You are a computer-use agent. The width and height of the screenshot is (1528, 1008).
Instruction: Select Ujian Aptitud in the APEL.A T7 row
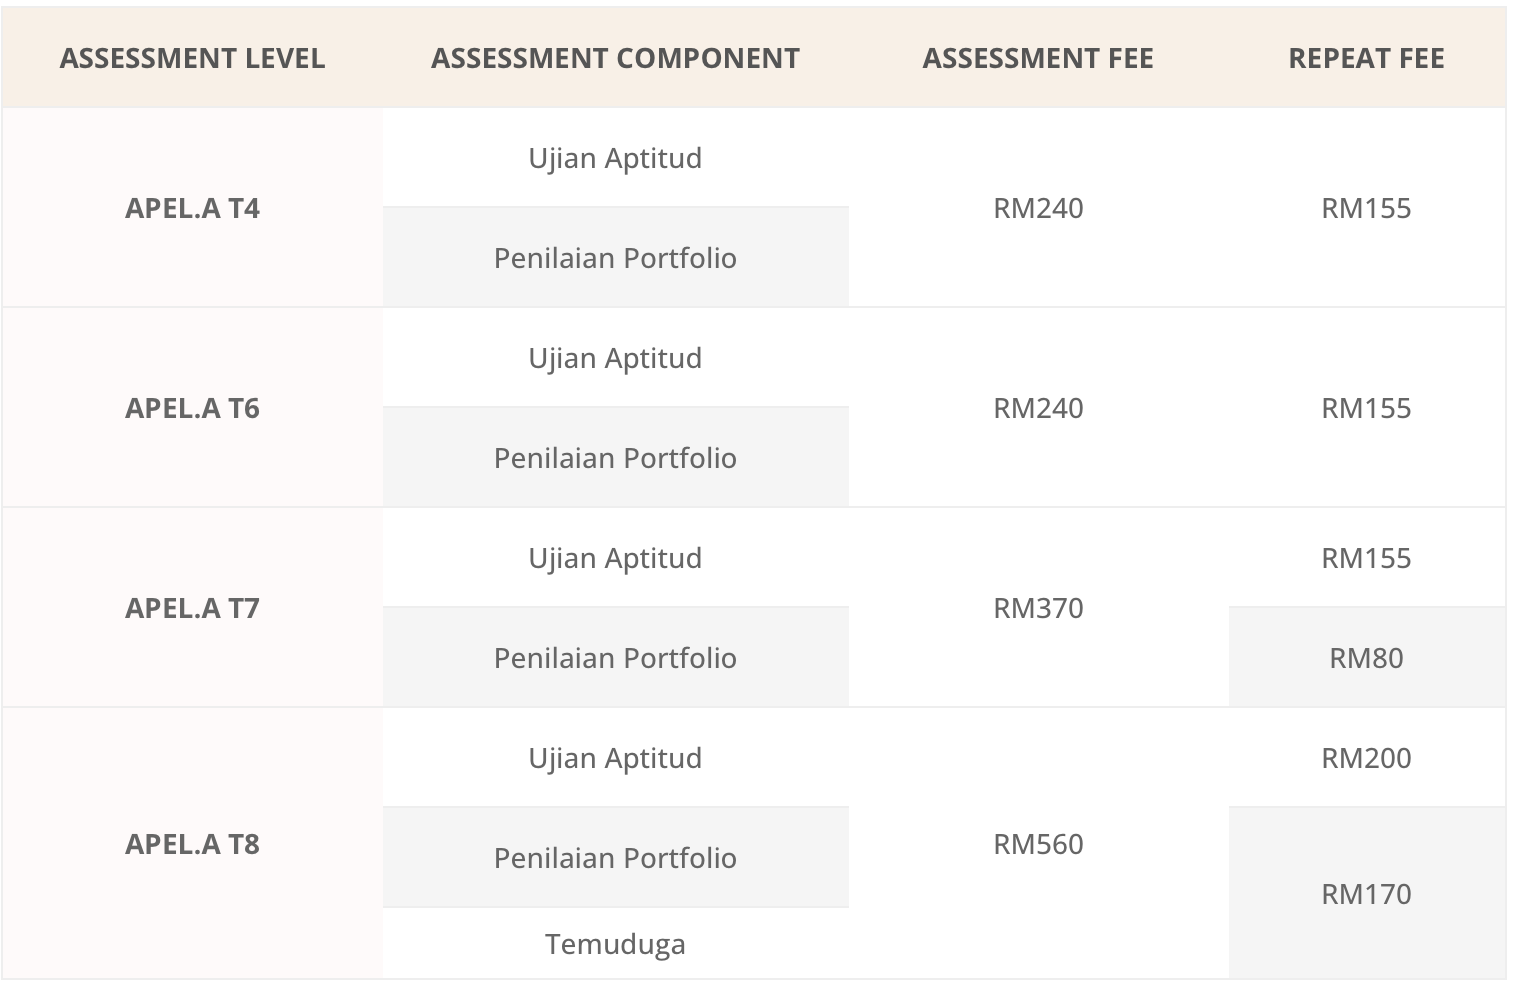[x=615, y=558]
